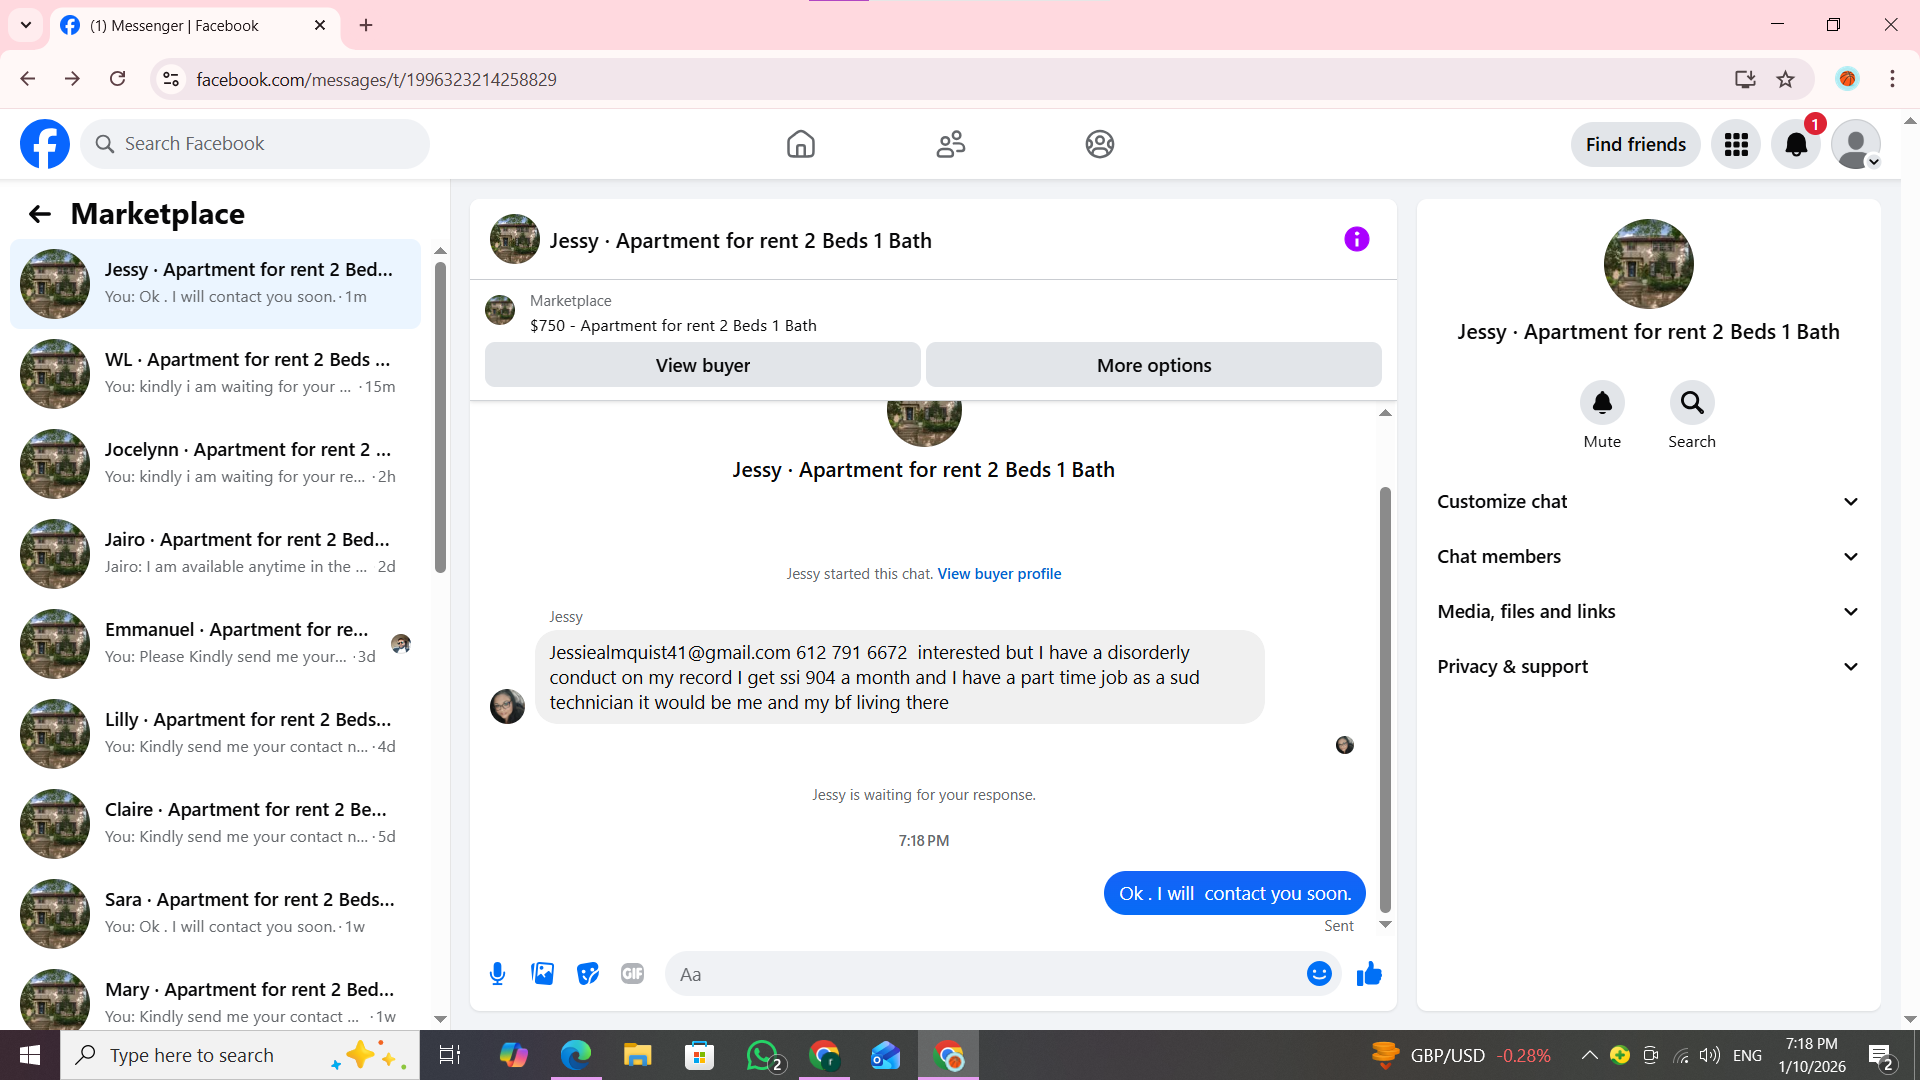Send a thumbs-up like
Viewport: 1920px width, 1080px height.
coord(1369,974)
